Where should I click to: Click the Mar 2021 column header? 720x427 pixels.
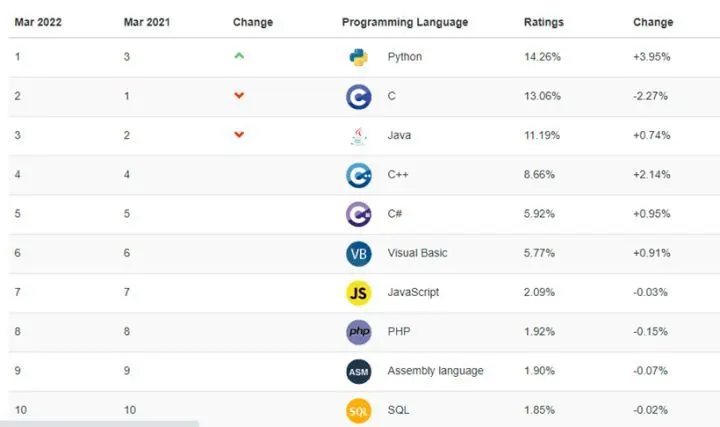pos(148,22)
